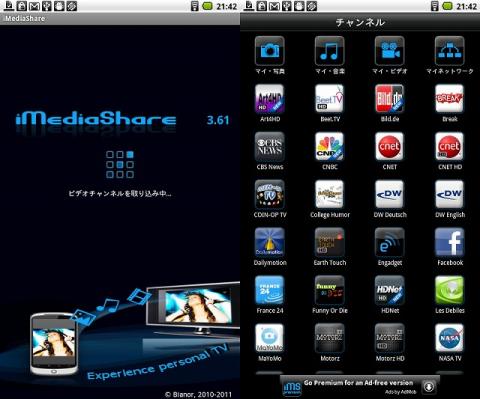Tap the Blanor 2010-2011 copyright text

coord(198,394)
